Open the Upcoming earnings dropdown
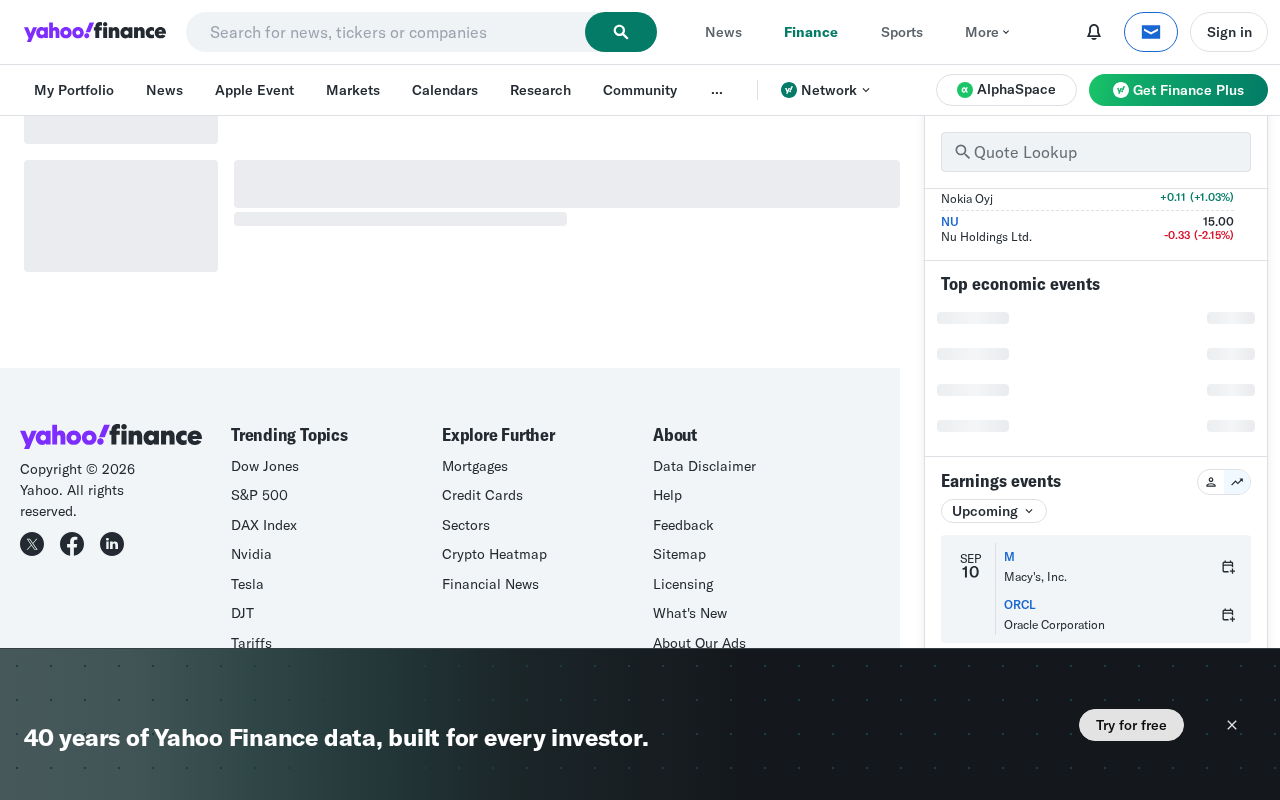The image size is (1280, 800). [994, 511]
